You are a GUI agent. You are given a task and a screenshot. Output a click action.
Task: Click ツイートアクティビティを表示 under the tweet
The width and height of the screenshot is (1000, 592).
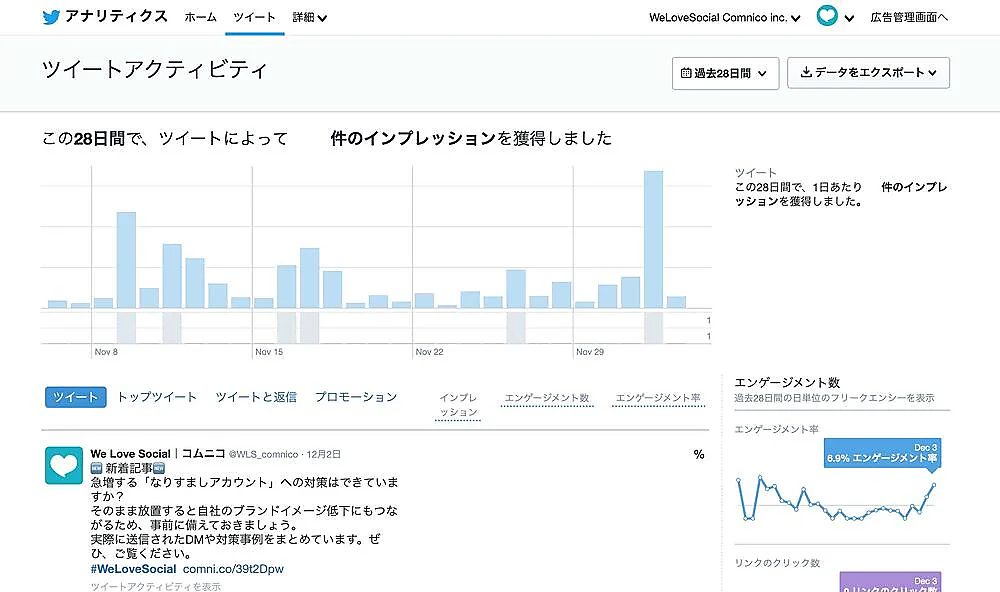[x=156, y=586]
